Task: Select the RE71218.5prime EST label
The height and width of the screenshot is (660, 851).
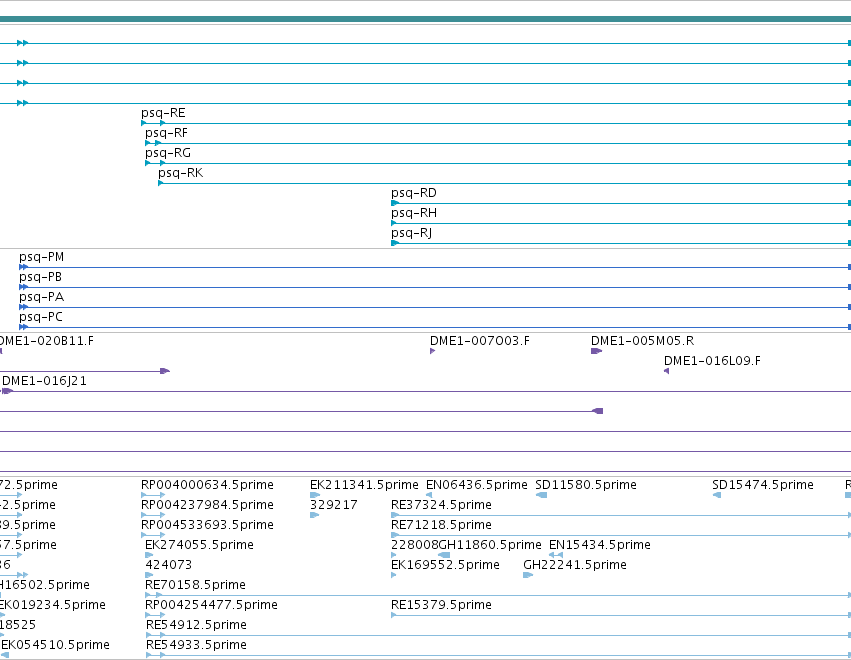Action: [441, 525]
